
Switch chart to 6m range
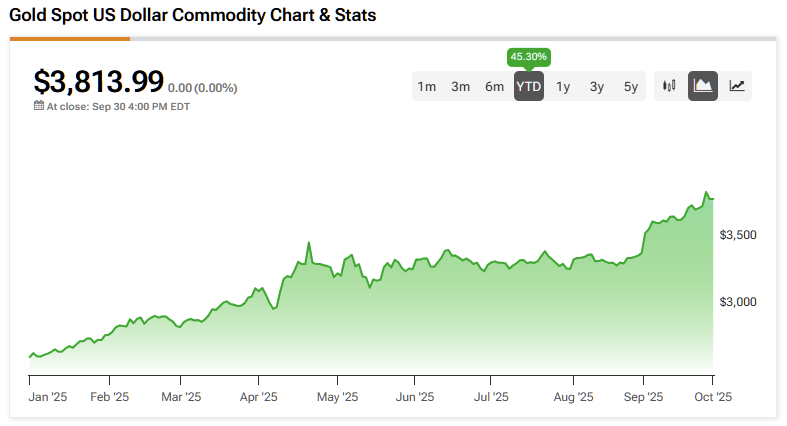point(495,86)
